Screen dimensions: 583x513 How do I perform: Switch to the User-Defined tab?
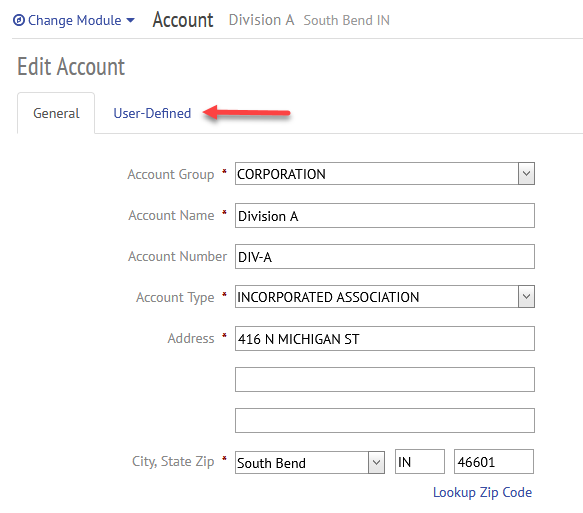(x=152, y=113)
